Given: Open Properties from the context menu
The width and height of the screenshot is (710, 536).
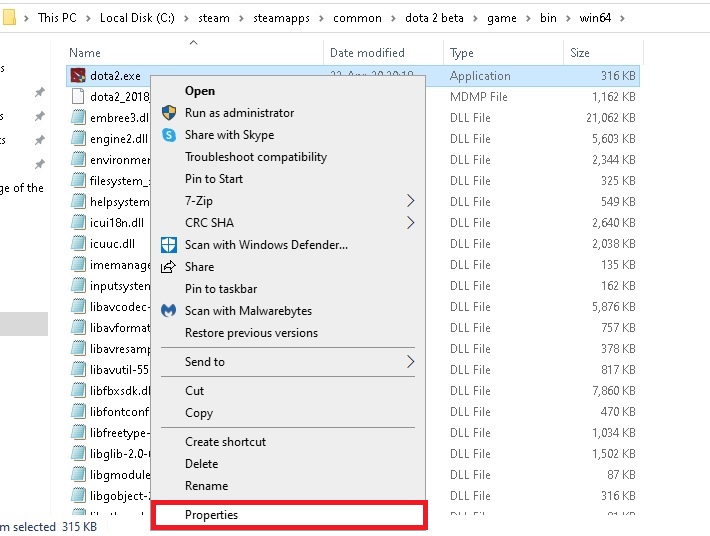Looking at the screenshot, I should (x=288, y=515).
